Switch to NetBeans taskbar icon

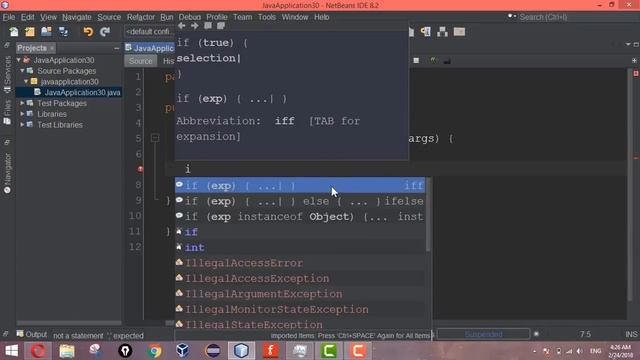pos(241,351)
